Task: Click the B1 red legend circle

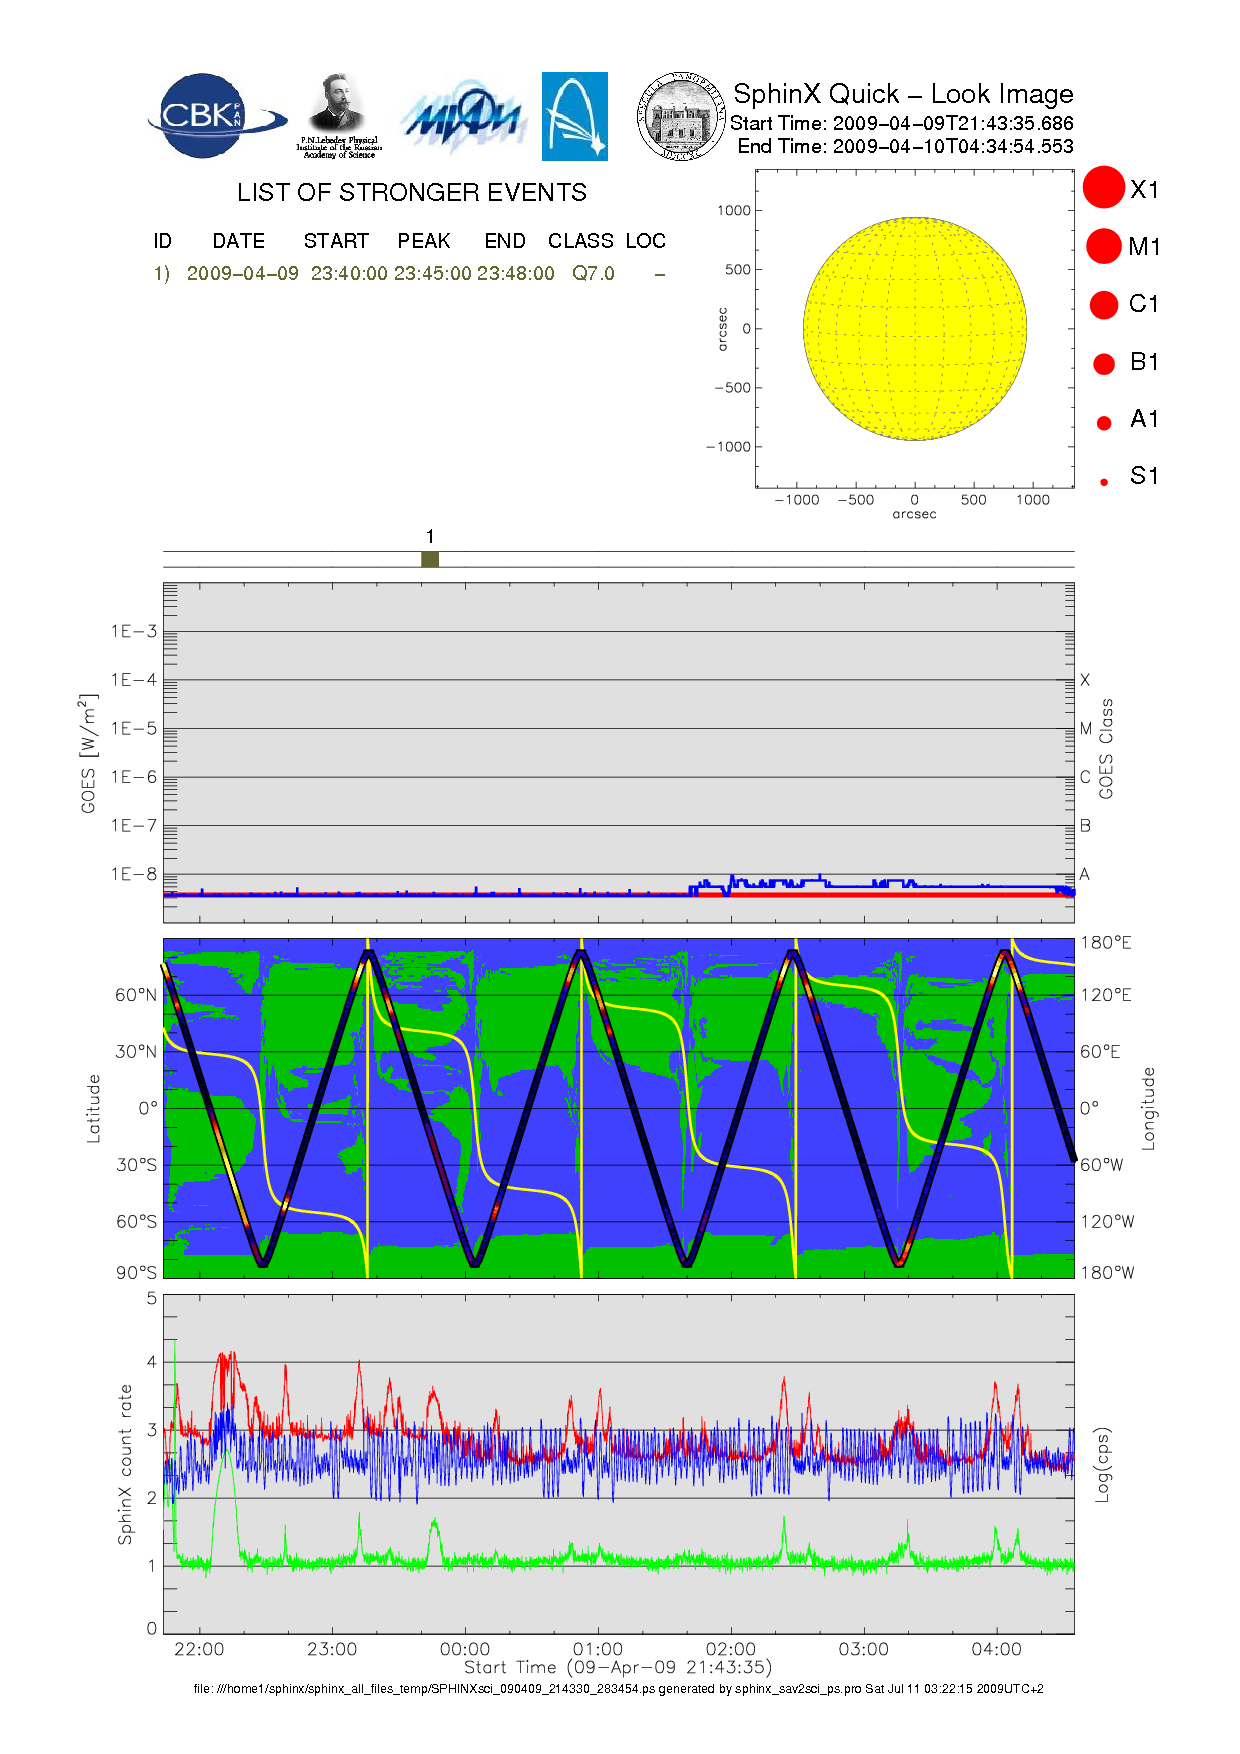Action: coord(1104,363)
